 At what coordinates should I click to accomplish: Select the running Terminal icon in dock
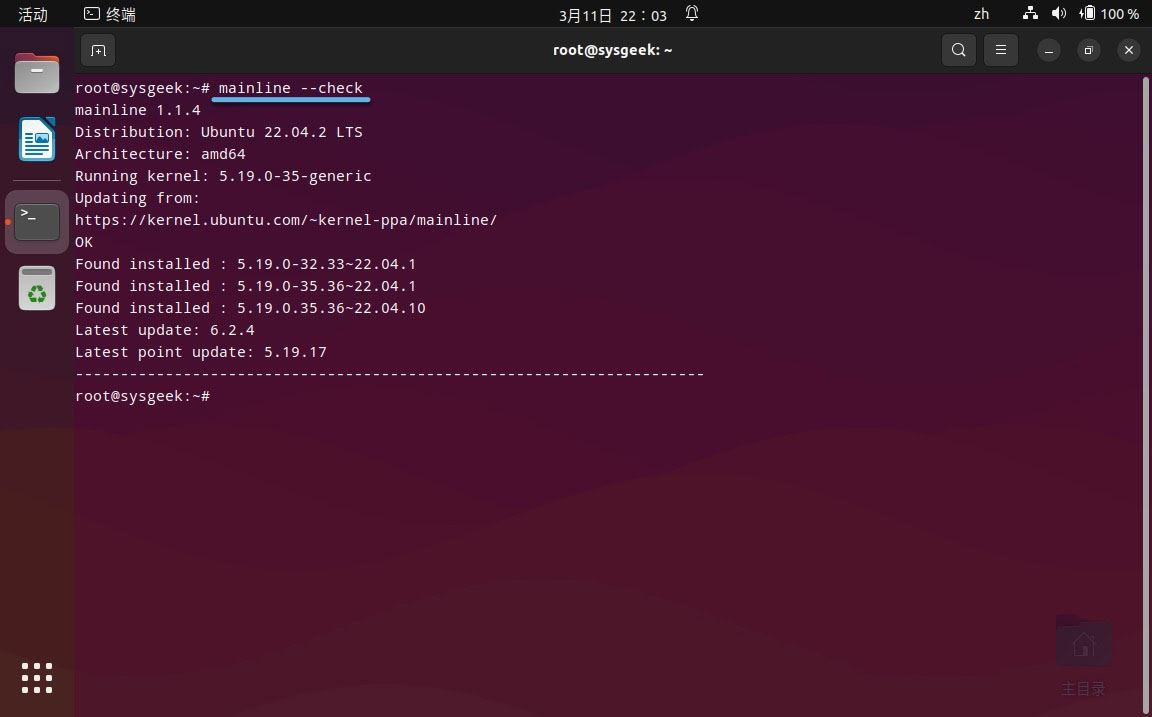point(37,221)
